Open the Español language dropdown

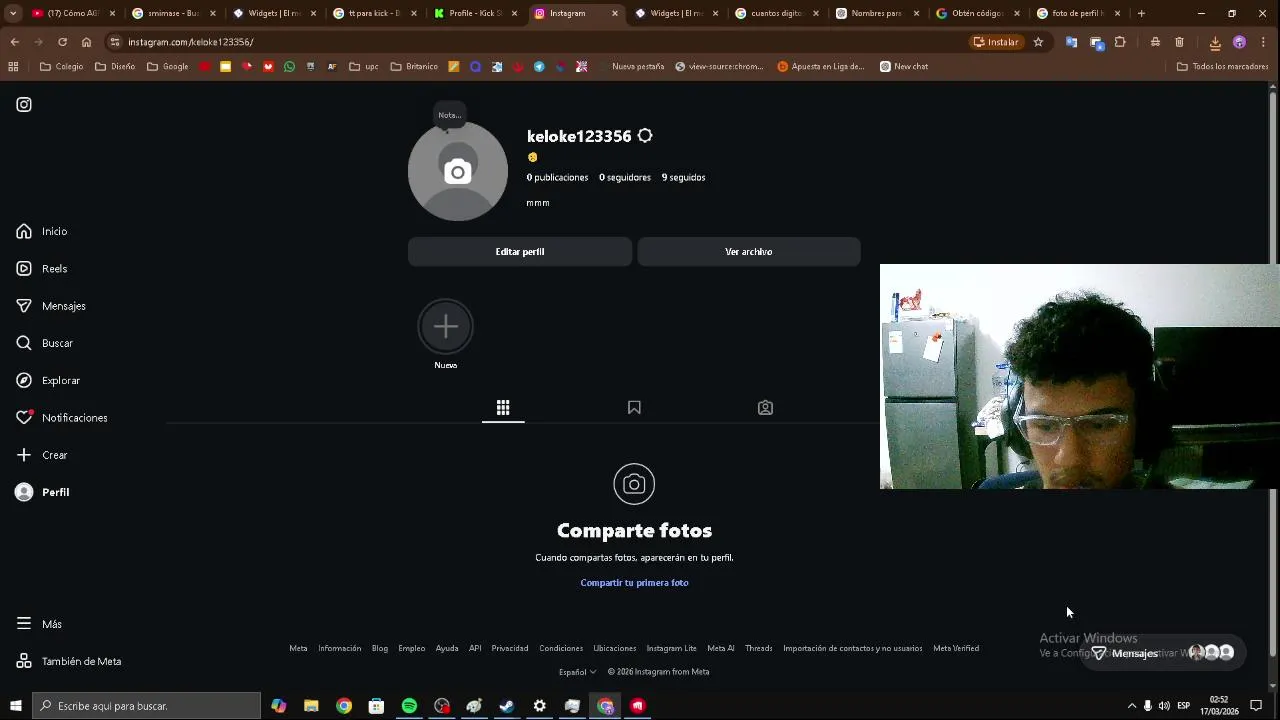[578, 672]
